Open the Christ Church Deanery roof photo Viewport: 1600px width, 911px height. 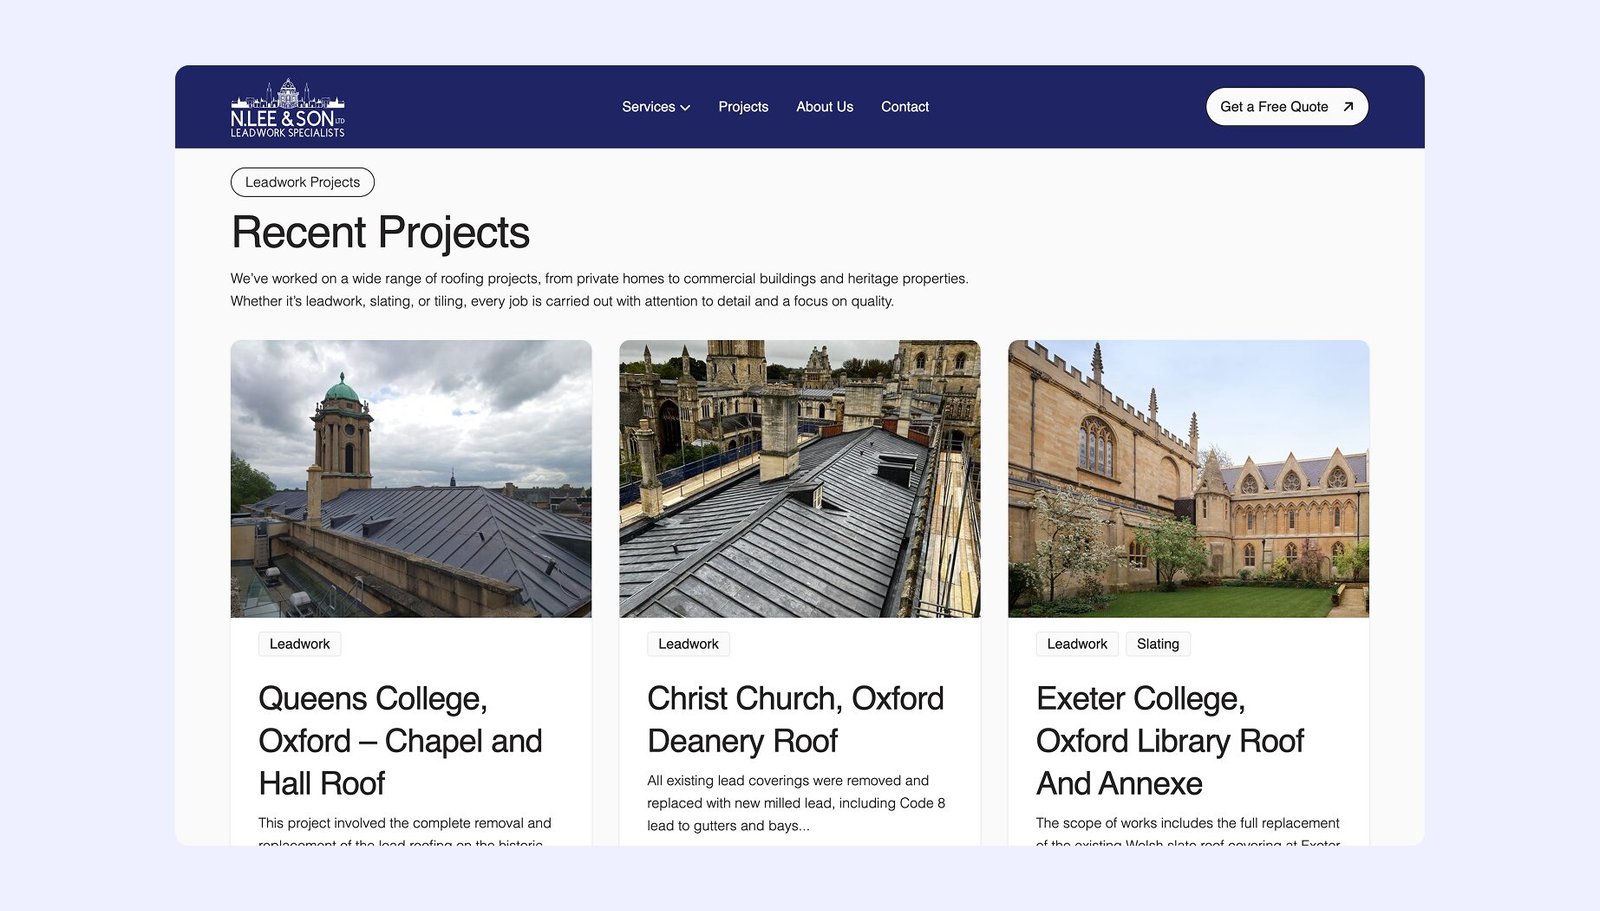click(800, 479)
